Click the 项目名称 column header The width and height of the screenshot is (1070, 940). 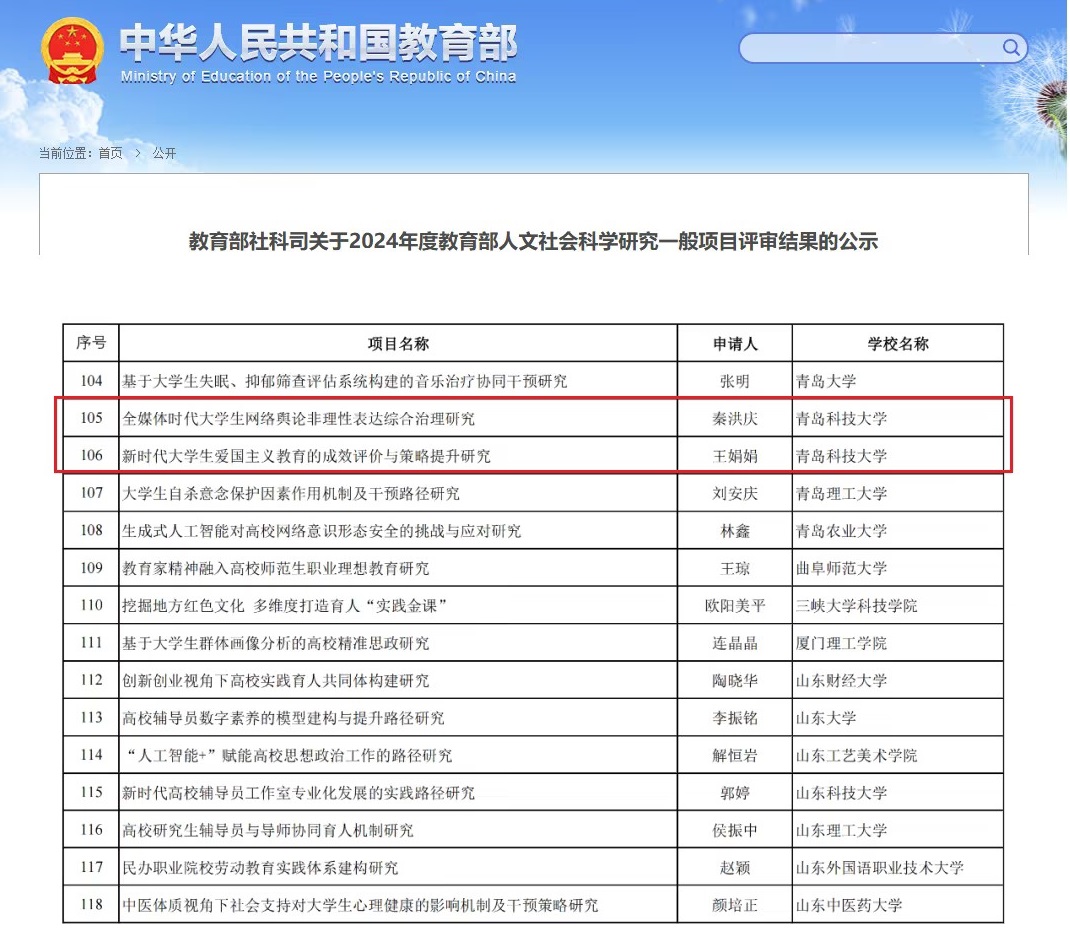[x=398, y=343]
